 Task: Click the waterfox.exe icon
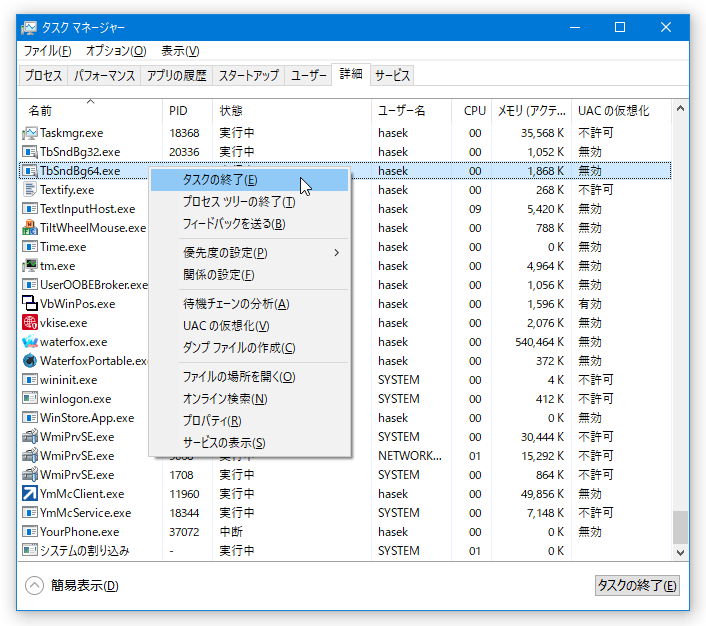tap(30, 342)
